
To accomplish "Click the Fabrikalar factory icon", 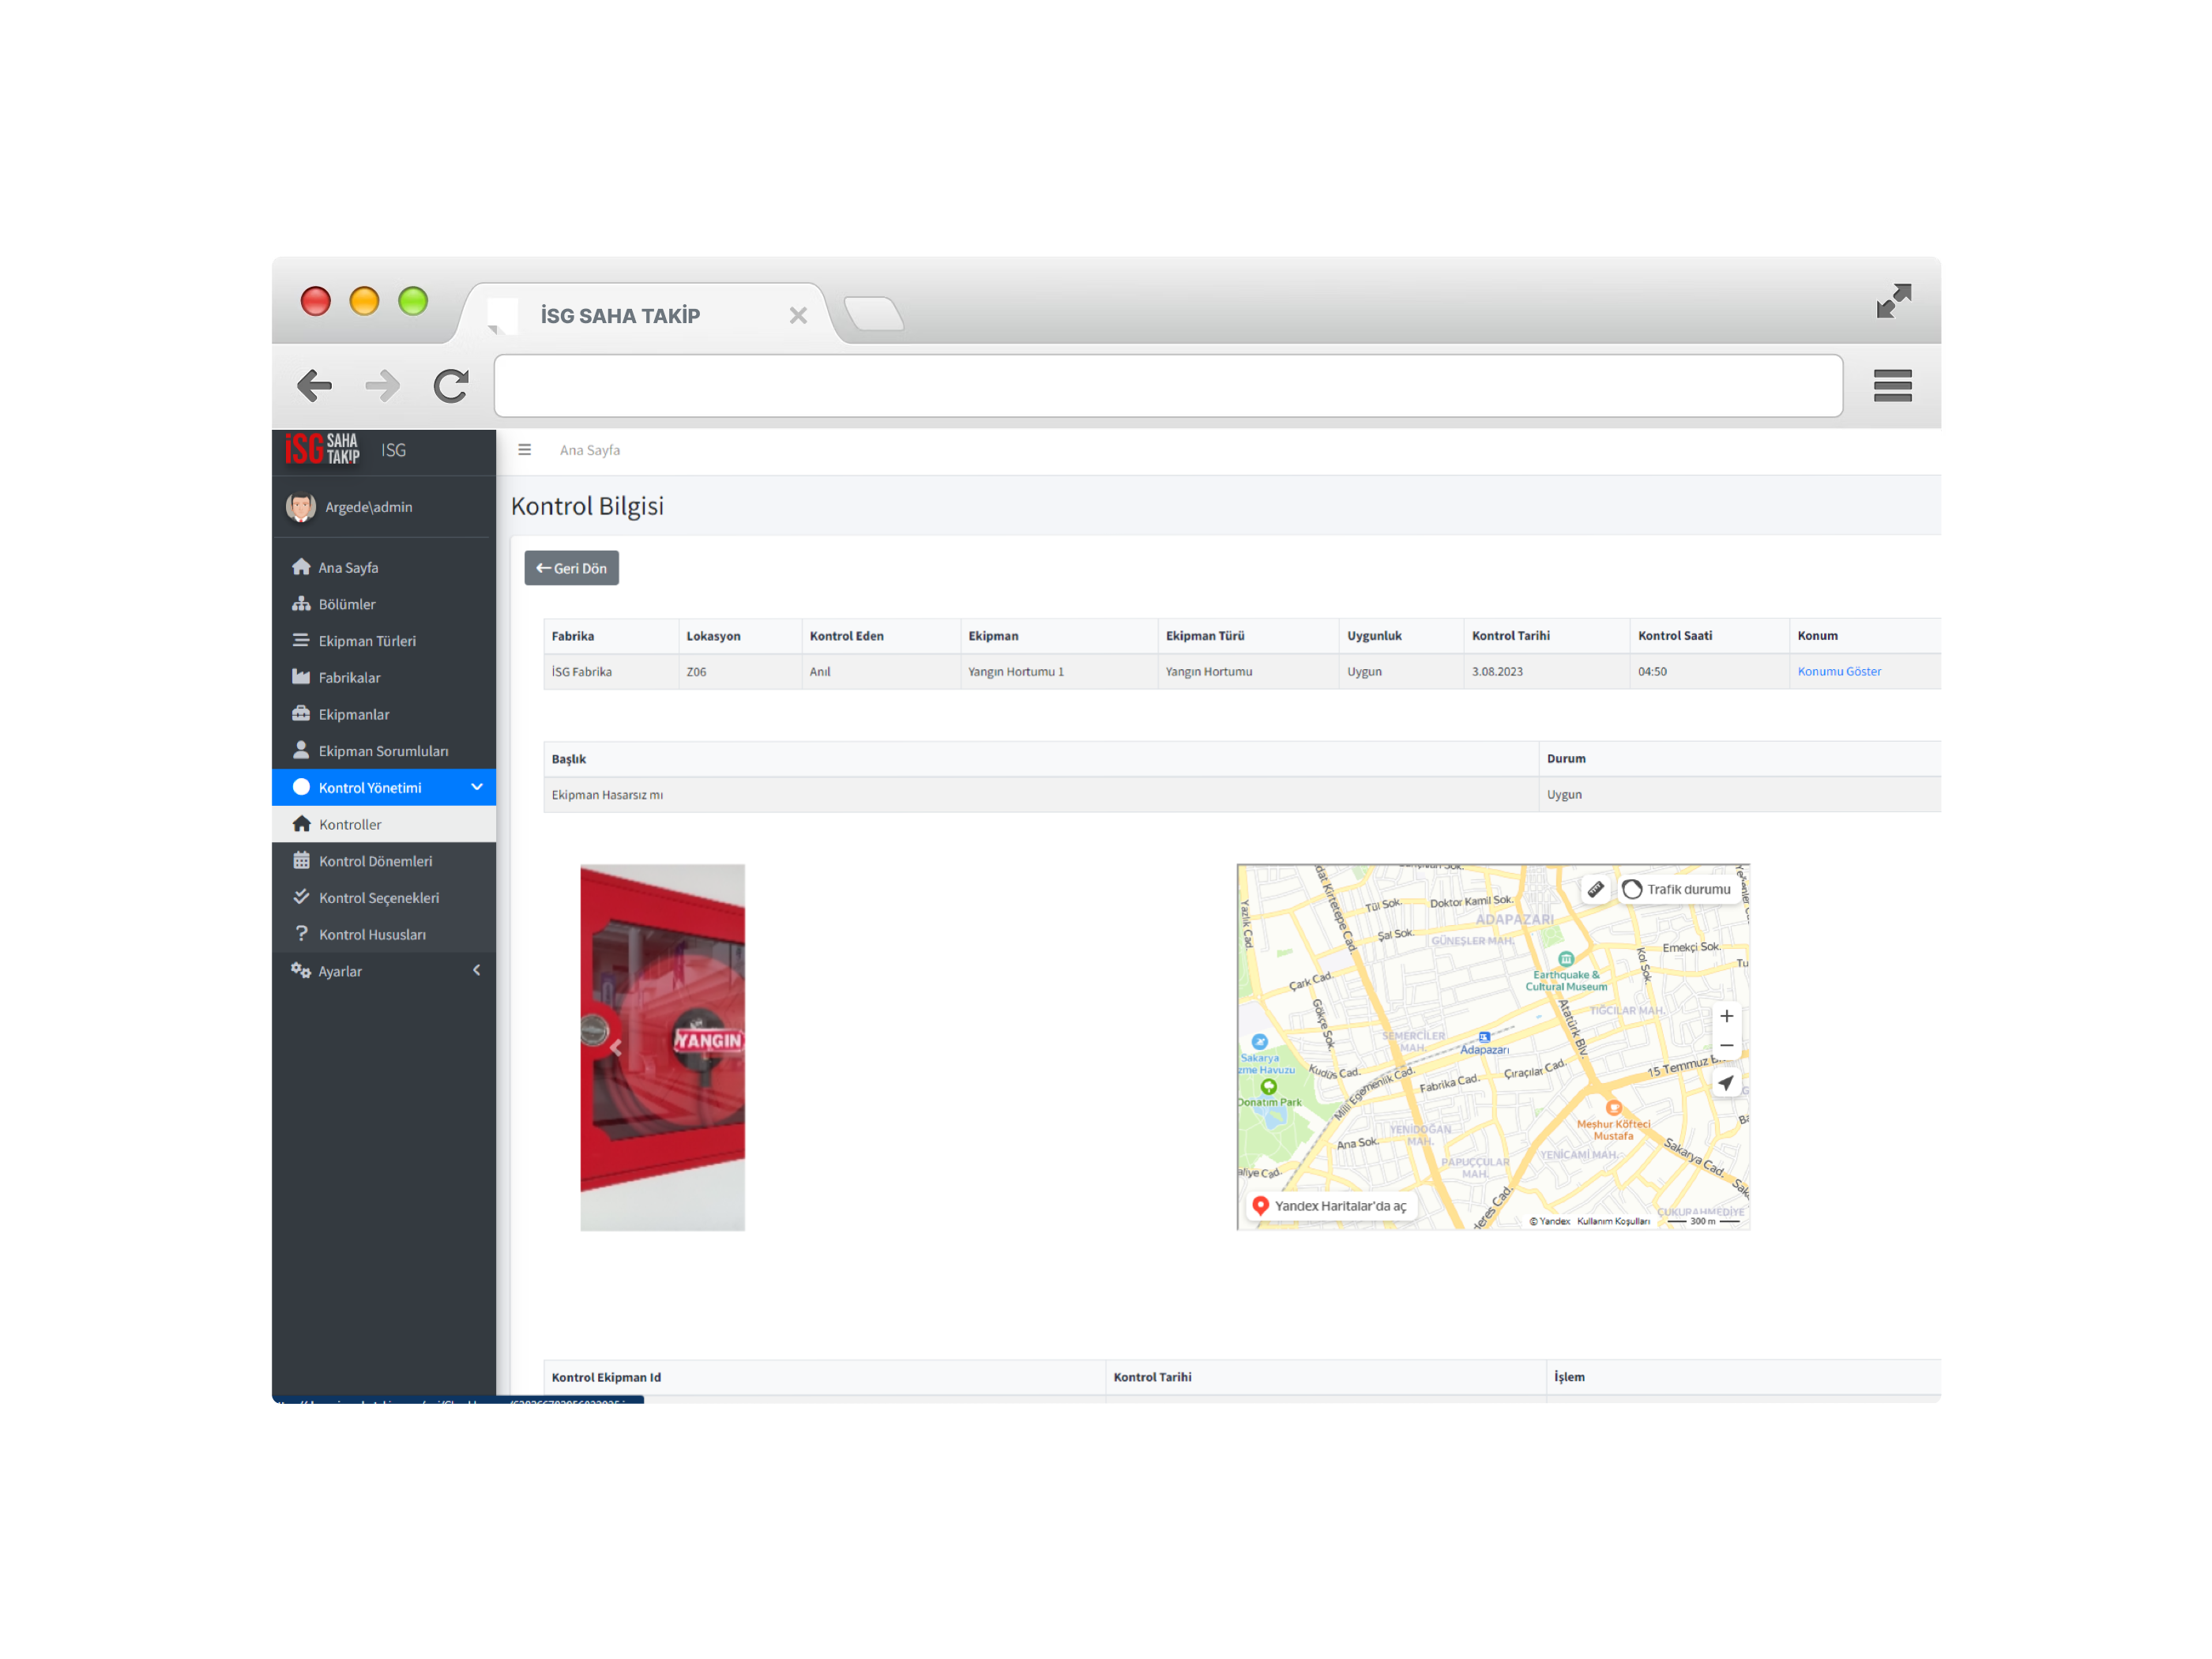I will pos(301,677).
